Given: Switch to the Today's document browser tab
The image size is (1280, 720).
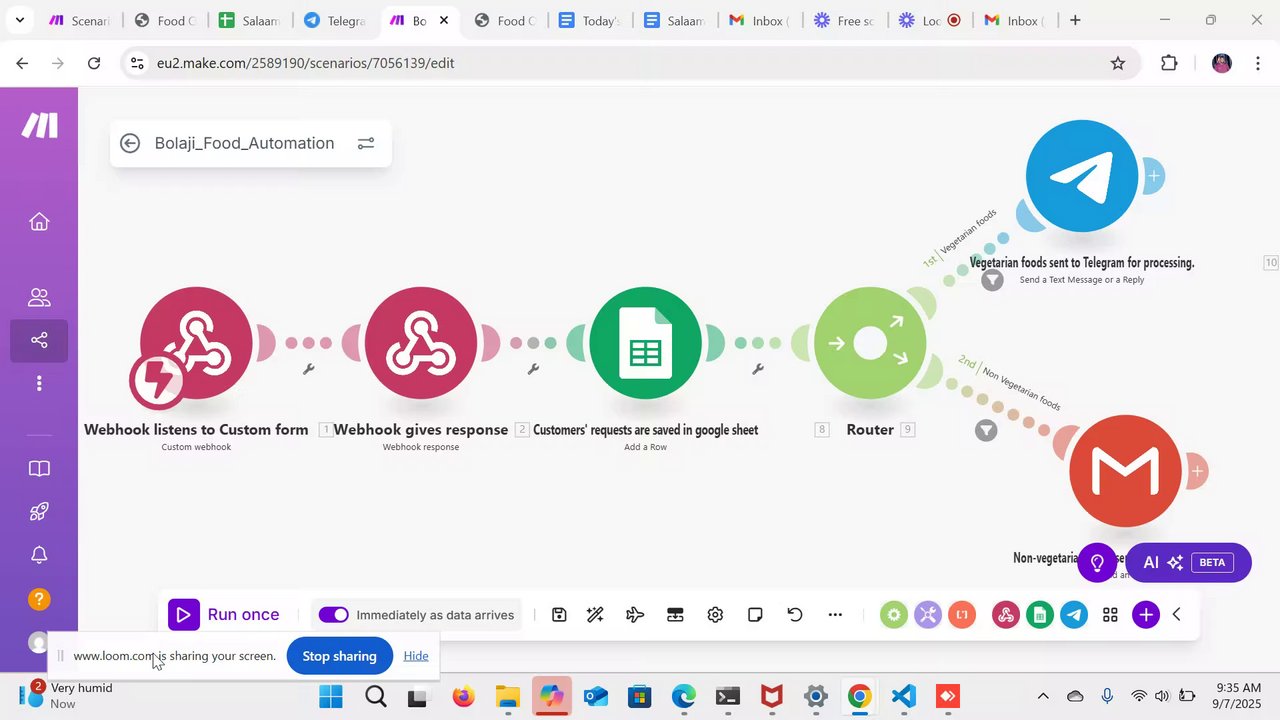Looking at the screenshot, I should pyautogui.click(x=590, y=20).
